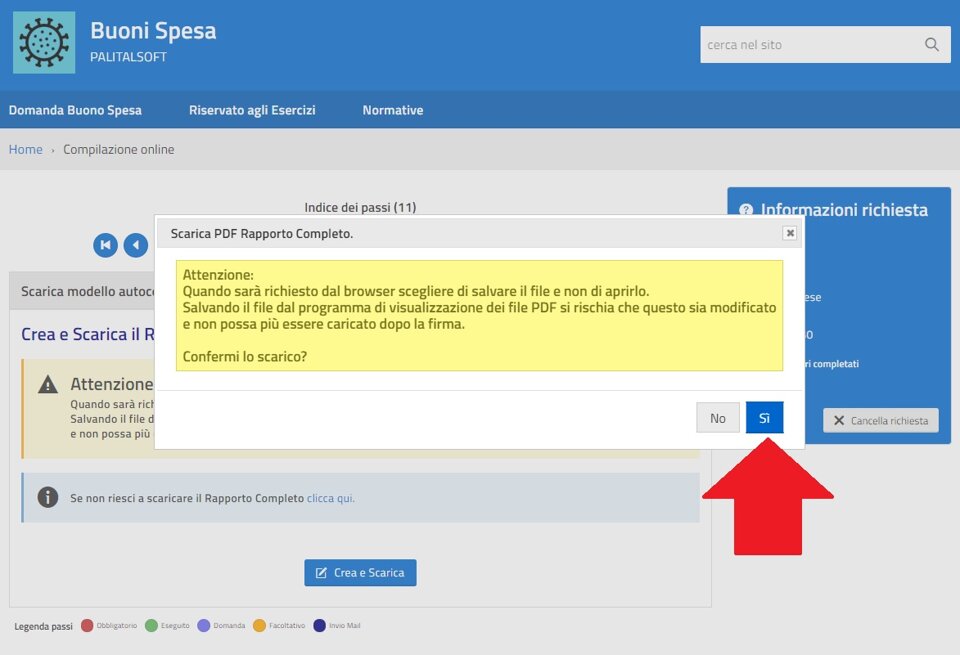Click the info circle icon beside Rapporto Completo
960x655 pixels.
(x=48, y=497)
